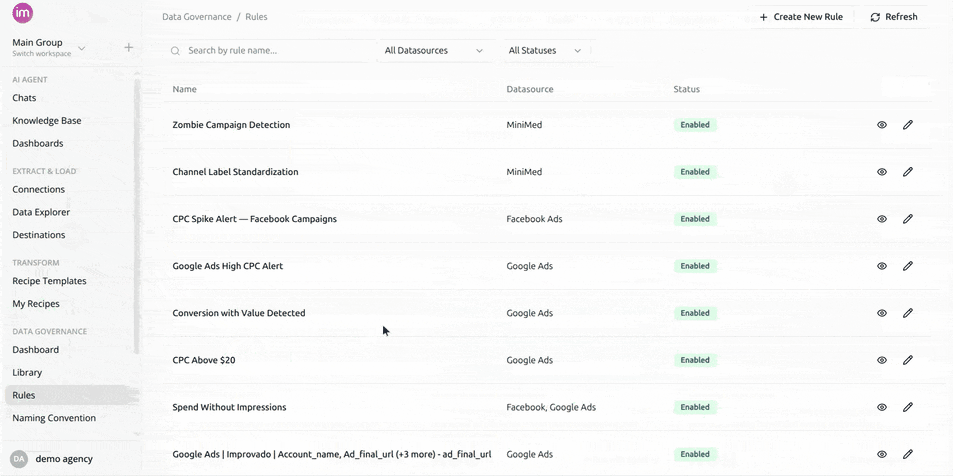Open Recipe Templates in the sidebar
Screen dimensions: 953x476
tap(49, 281)
